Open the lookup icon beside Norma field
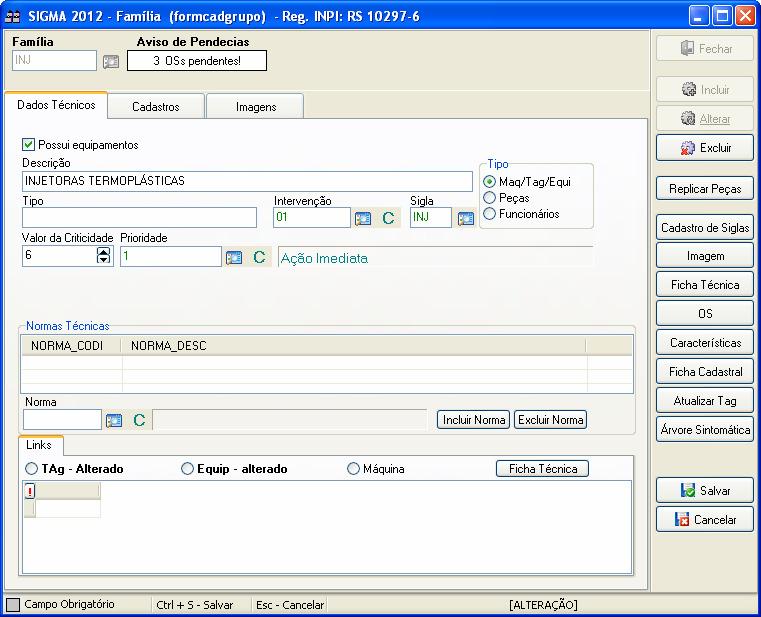 [x=114, y=420]
